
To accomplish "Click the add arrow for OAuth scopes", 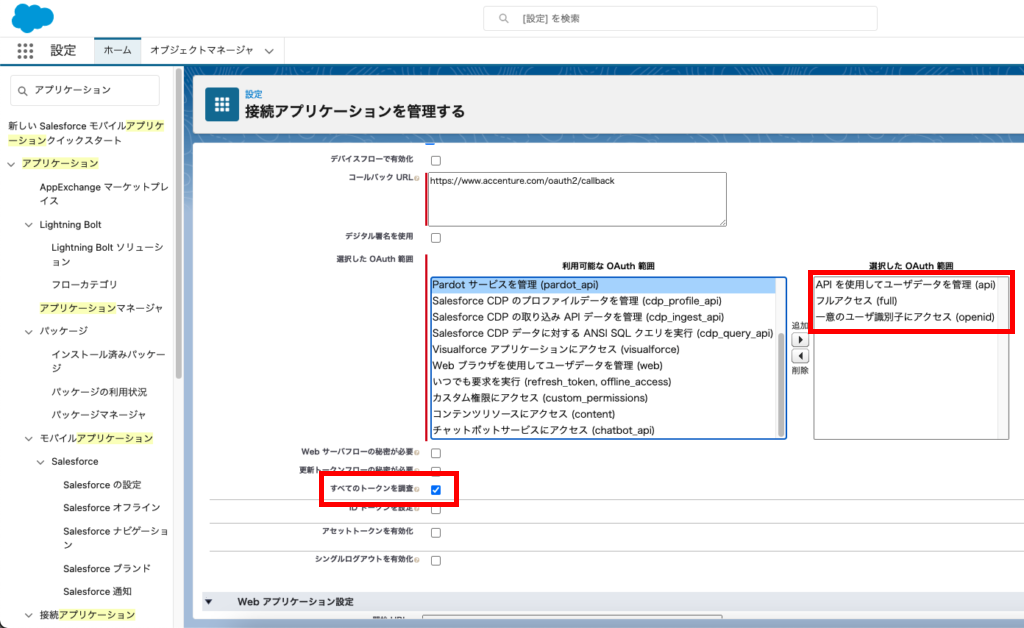I will 800,340.
